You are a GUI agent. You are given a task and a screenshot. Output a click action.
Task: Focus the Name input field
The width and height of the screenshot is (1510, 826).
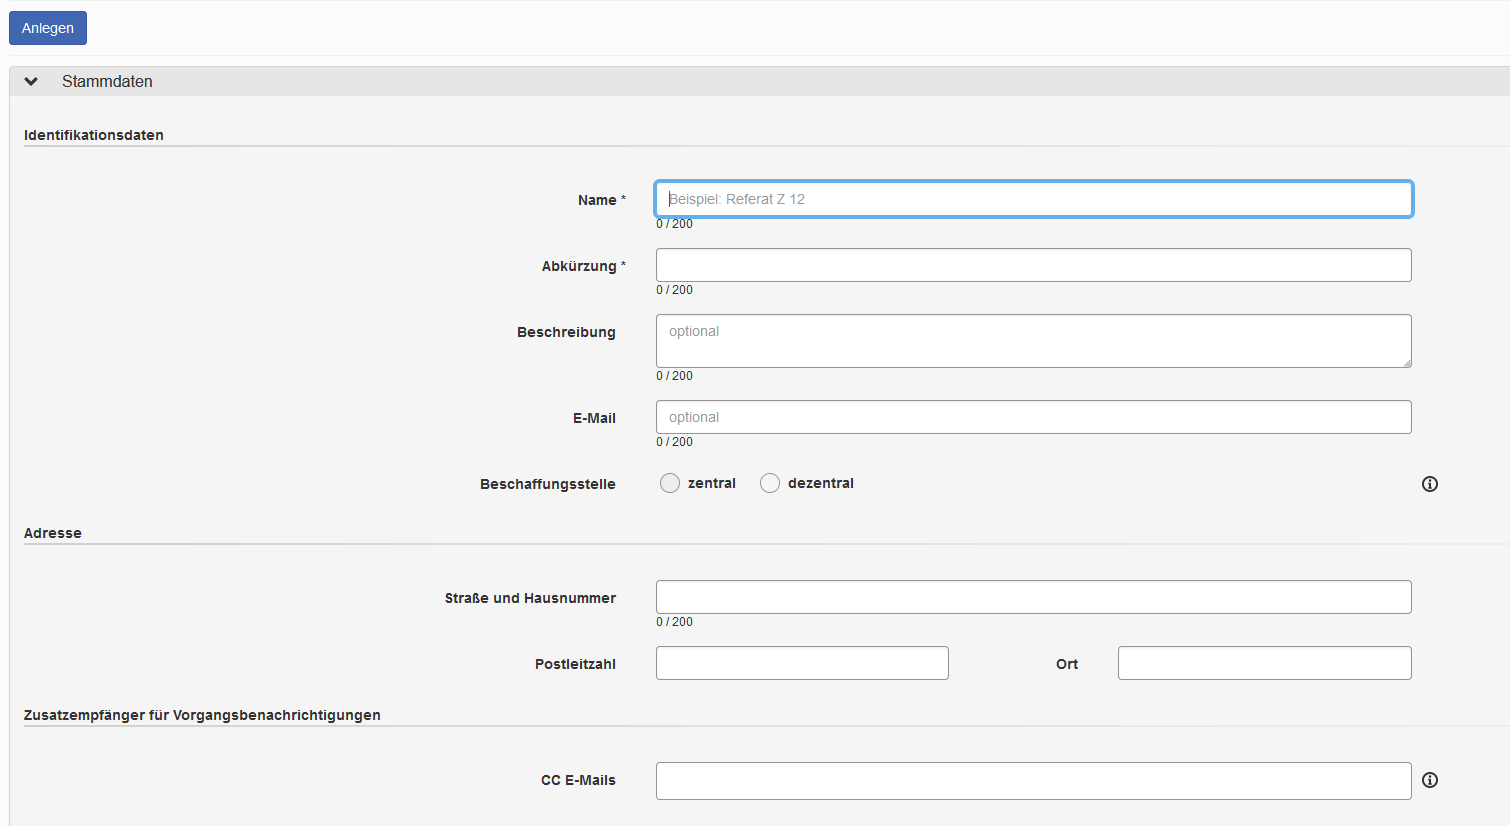pos(1033,199)
